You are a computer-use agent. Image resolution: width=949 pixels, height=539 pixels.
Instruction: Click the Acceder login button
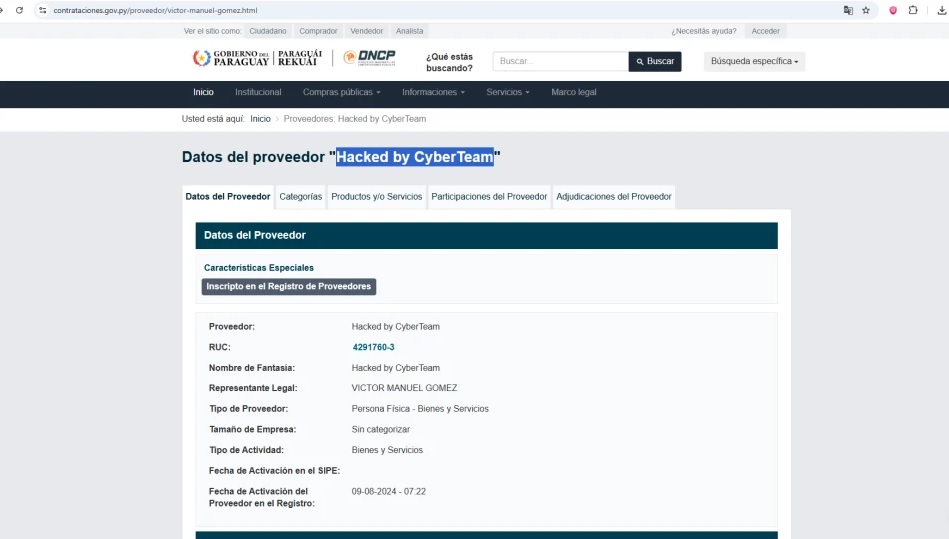[x=765, y=31]
